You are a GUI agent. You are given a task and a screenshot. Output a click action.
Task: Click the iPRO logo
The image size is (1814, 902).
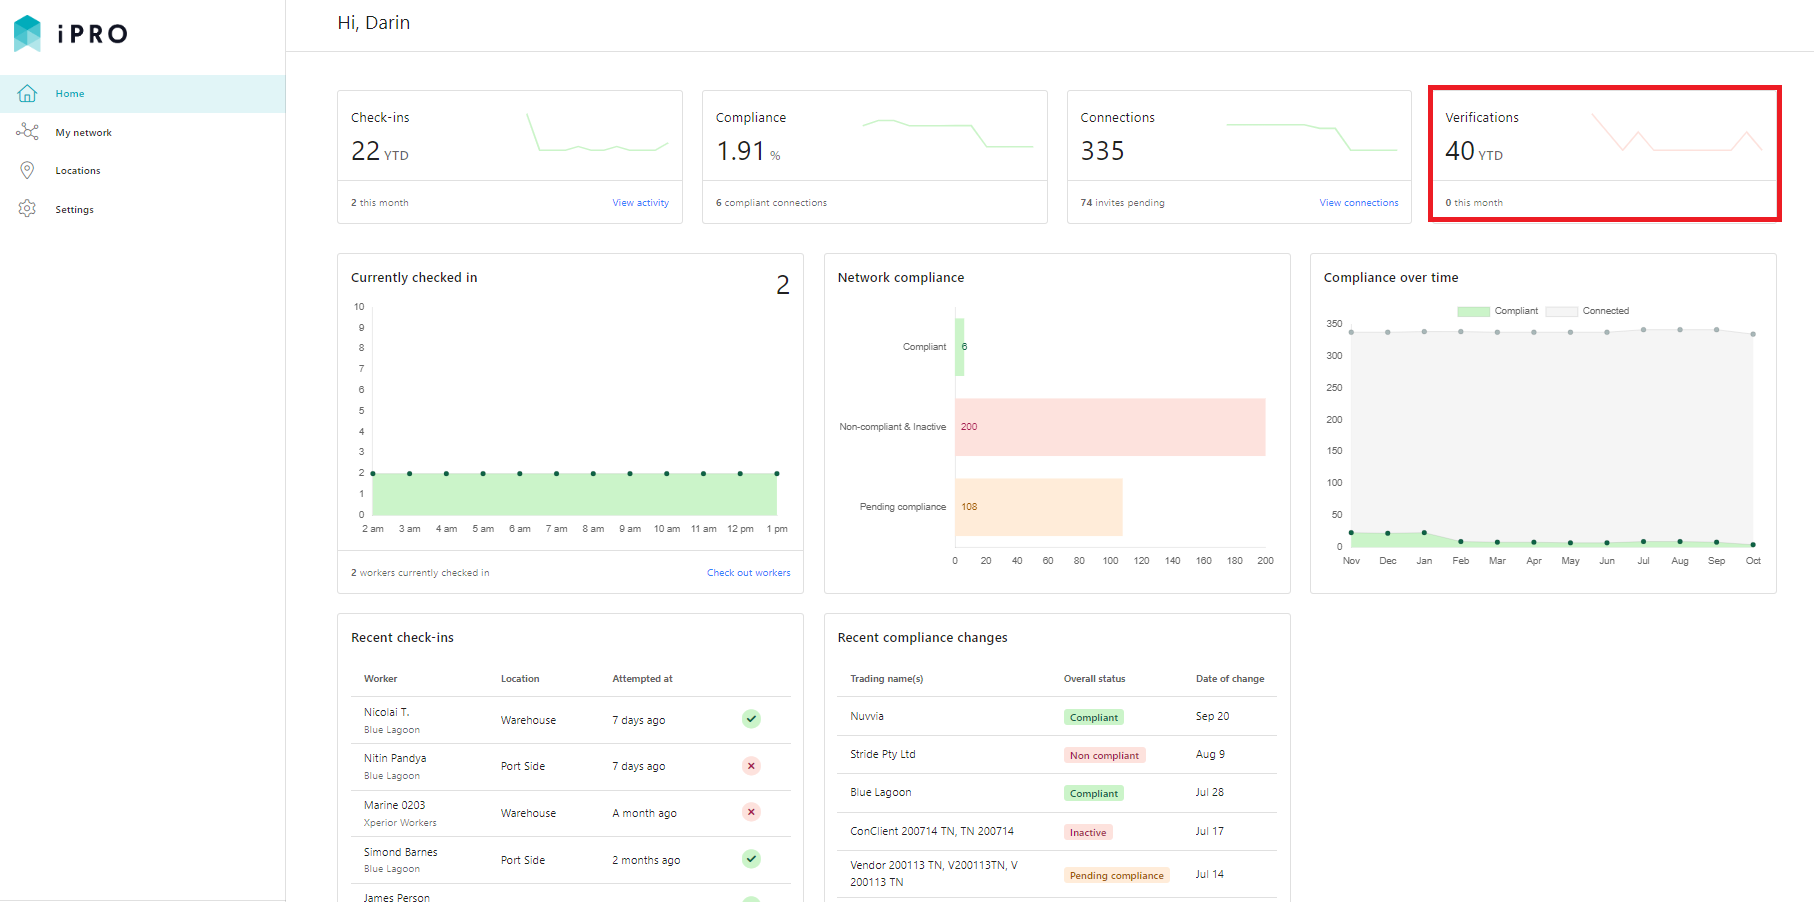71,34
